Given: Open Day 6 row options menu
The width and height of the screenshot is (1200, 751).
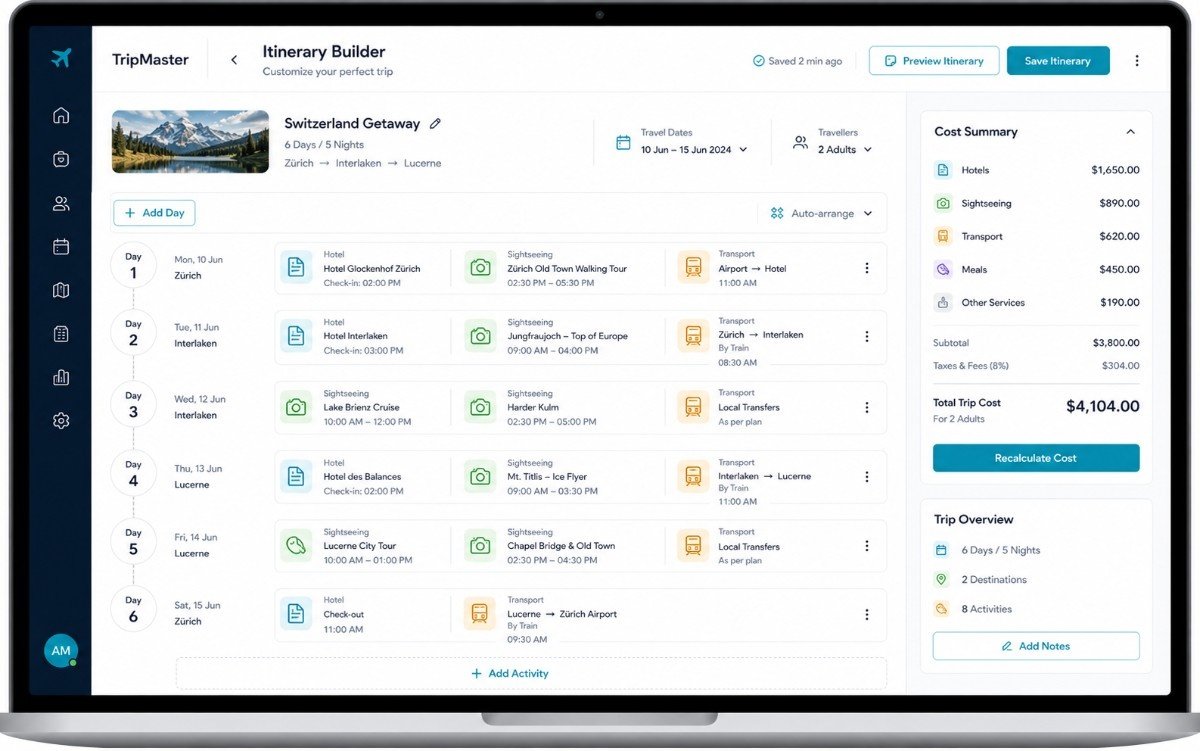Looking at the screenshot, I should 867,615.
